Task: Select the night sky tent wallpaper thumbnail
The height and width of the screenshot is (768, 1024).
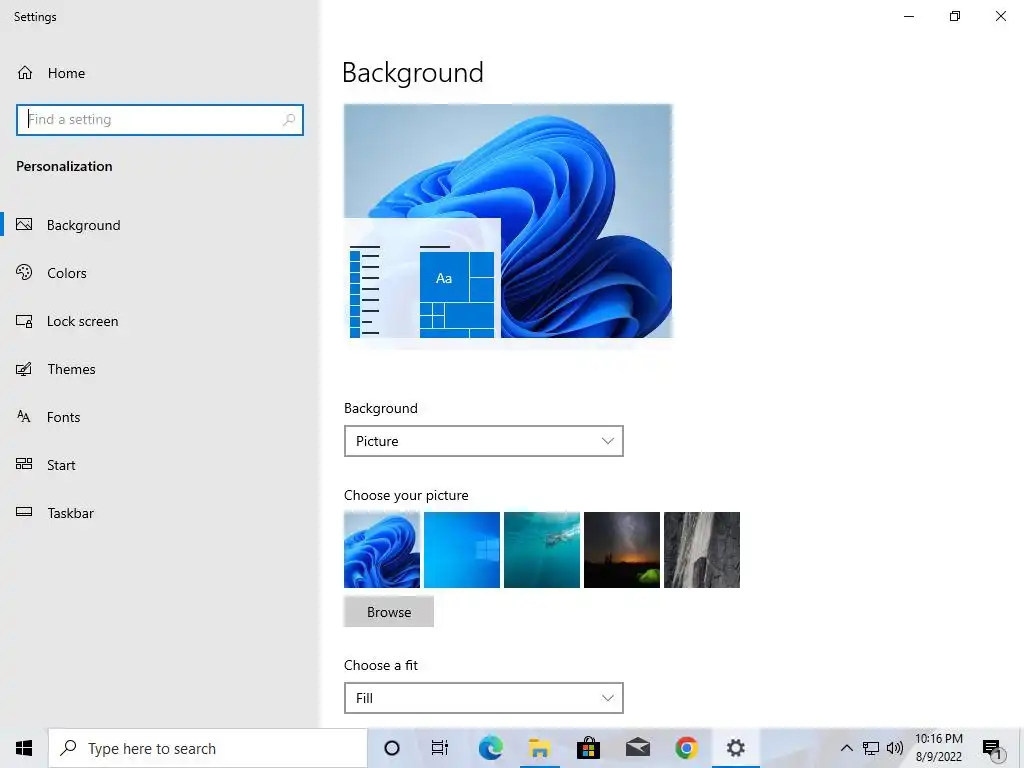Action: 622,550
